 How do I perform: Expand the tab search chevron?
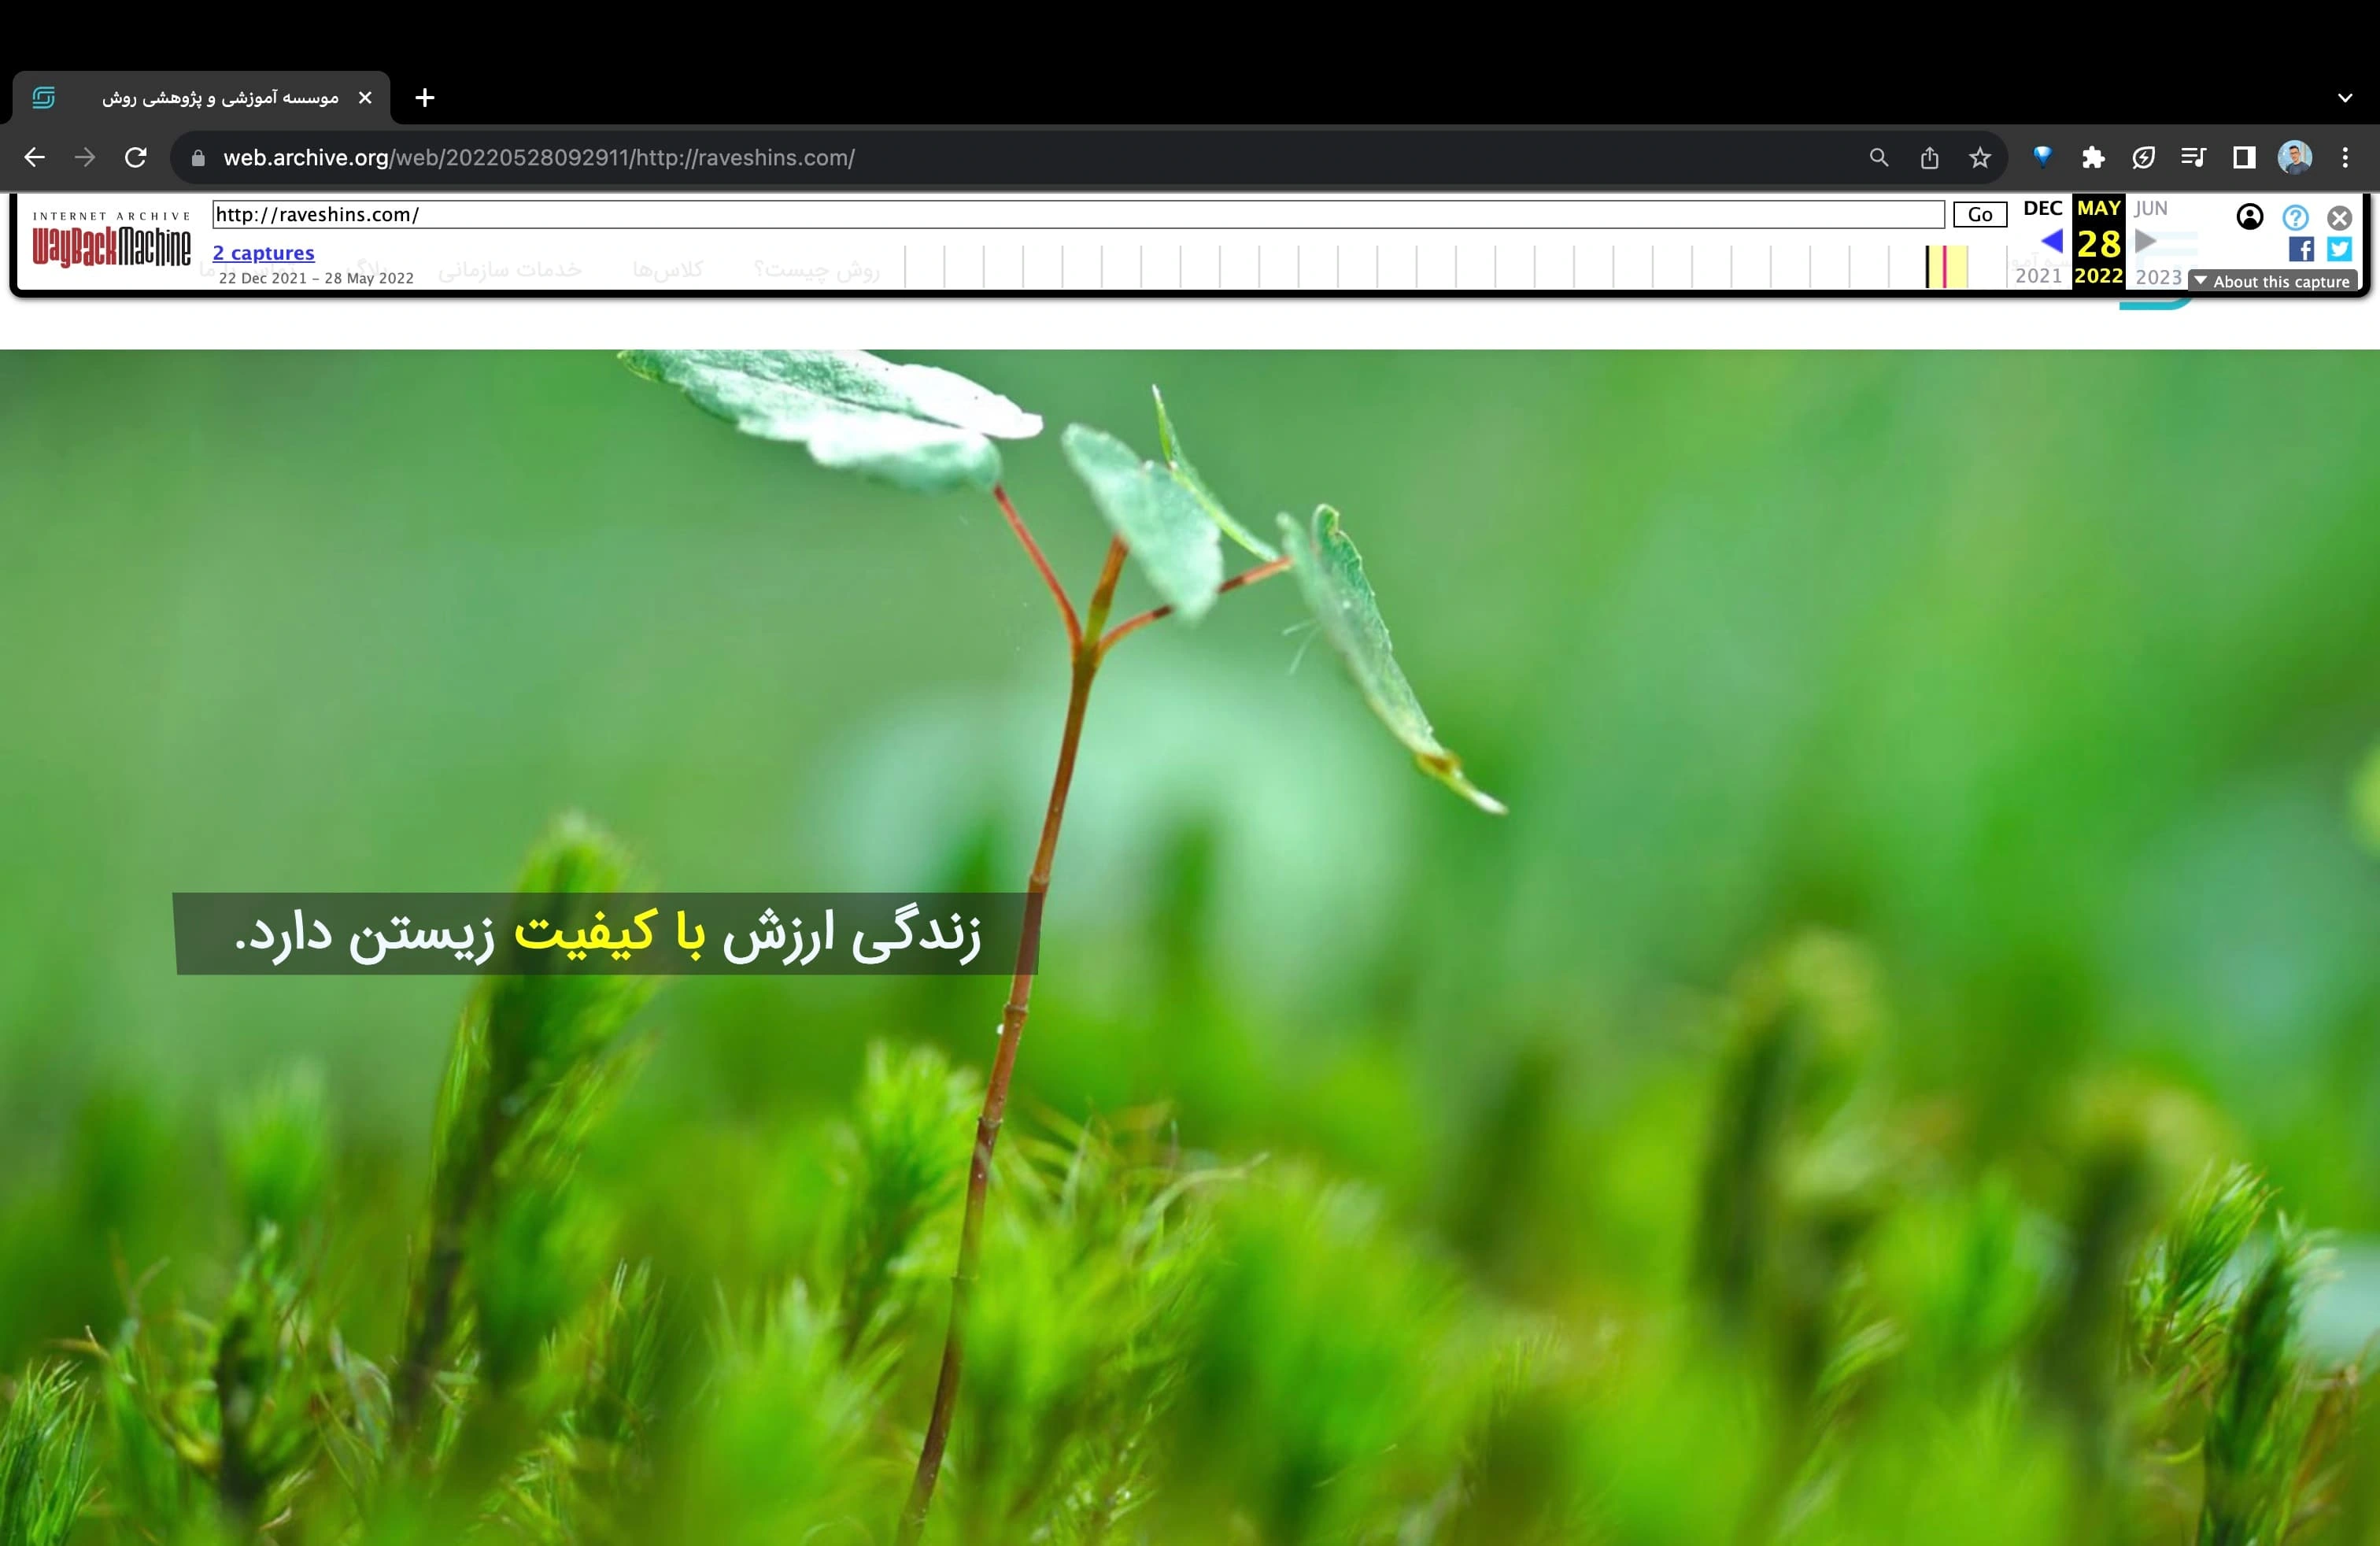[x=2345, y=98]
